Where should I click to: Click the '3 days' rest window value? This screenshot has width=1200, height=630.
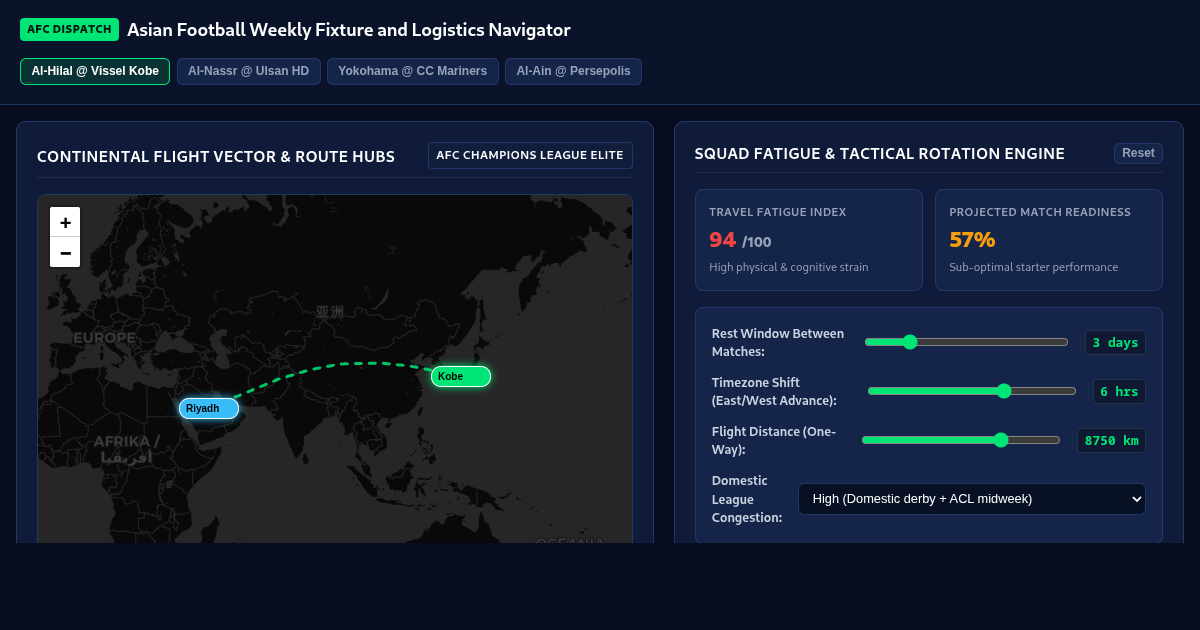[1115, 342]
